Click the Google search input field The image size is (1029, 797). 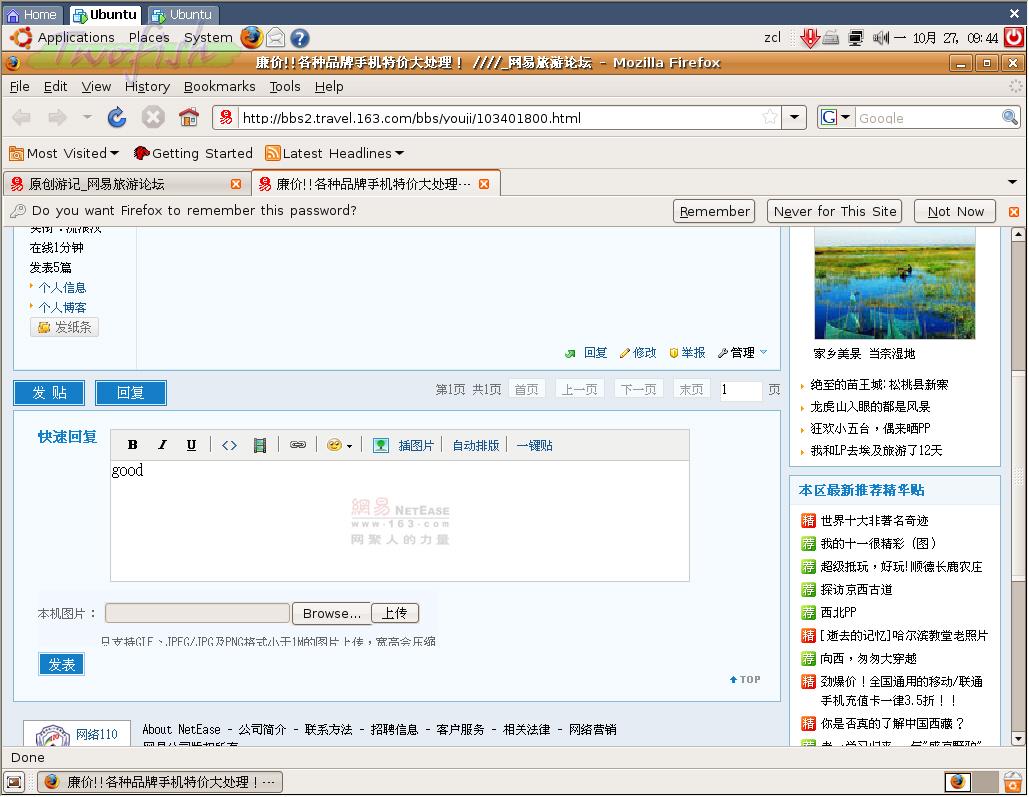click(x=928, y=118)
